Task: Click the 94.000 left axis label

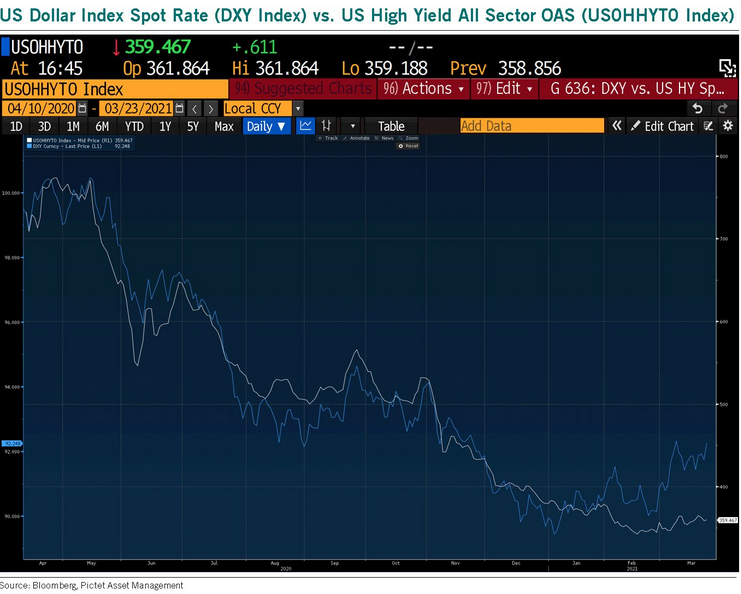Action: click(x=12, y=387)
